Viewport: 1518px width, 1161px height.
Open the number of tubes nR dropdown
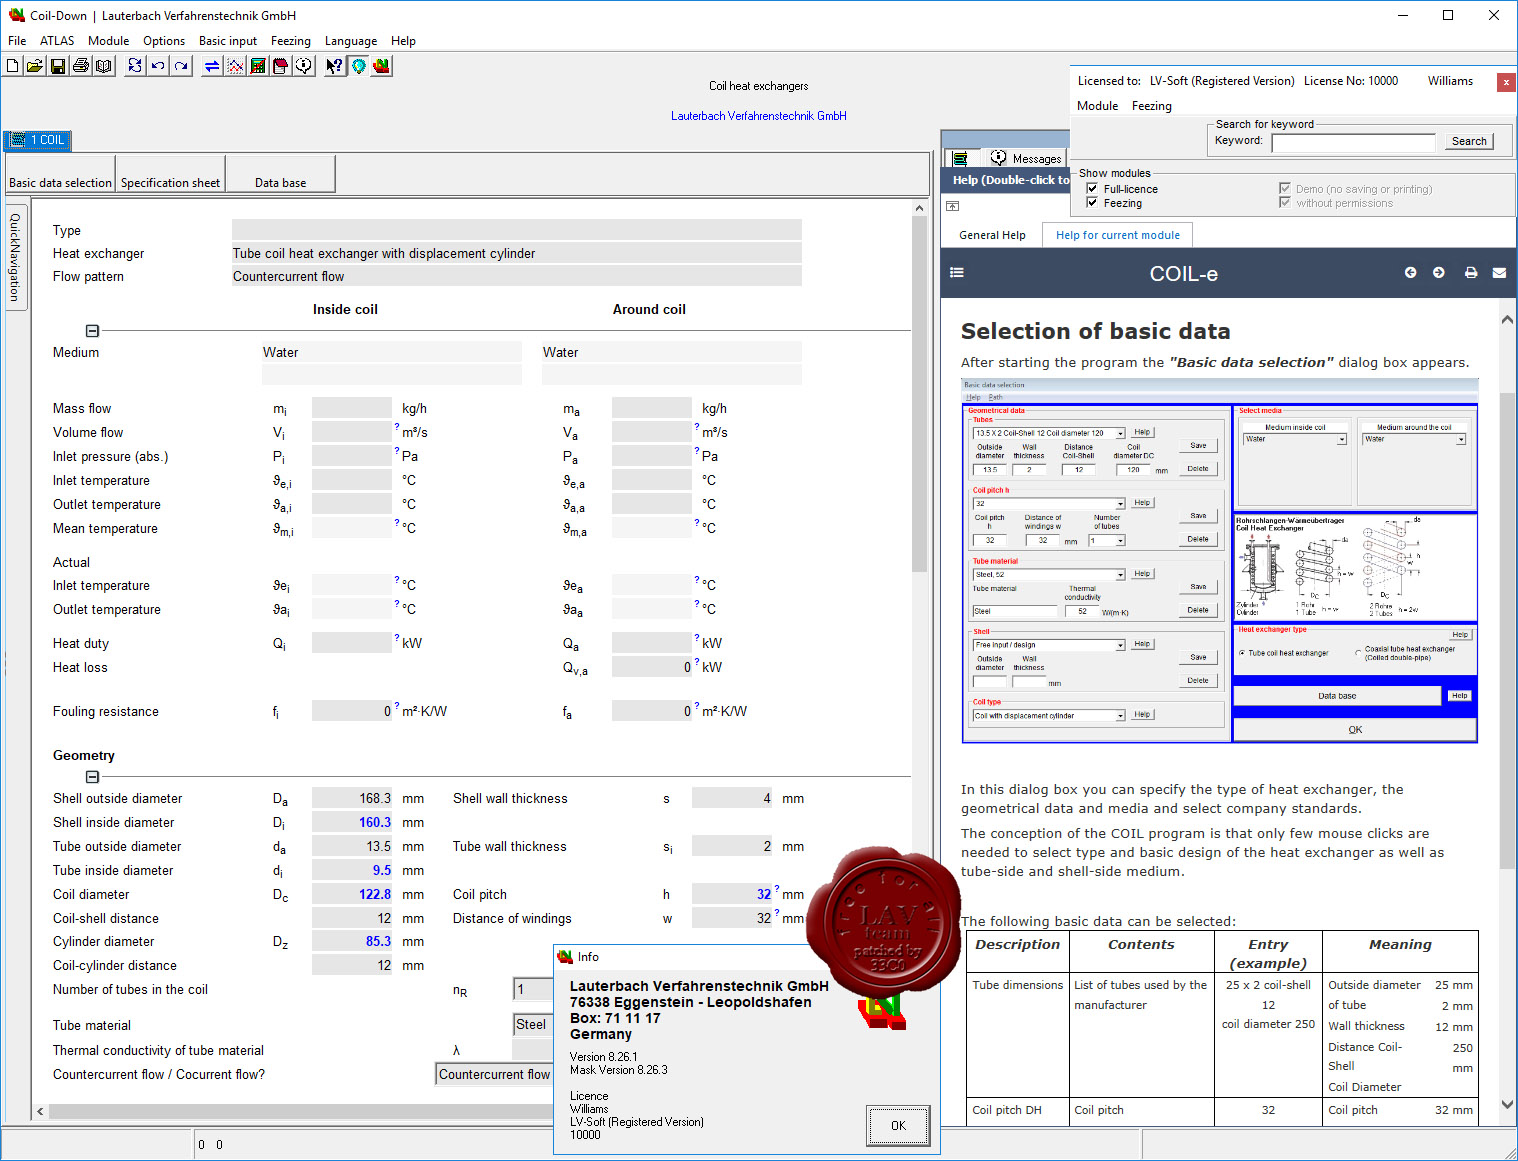coord(532,990)
